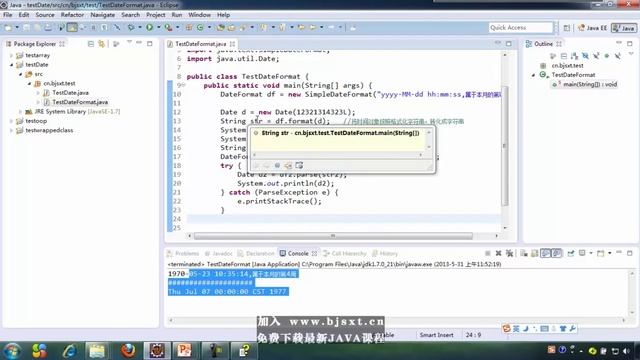Open the Open Console dropdown arrow
Image resolution: width=640 pixels, height=360 pixels.
point(609,253)
